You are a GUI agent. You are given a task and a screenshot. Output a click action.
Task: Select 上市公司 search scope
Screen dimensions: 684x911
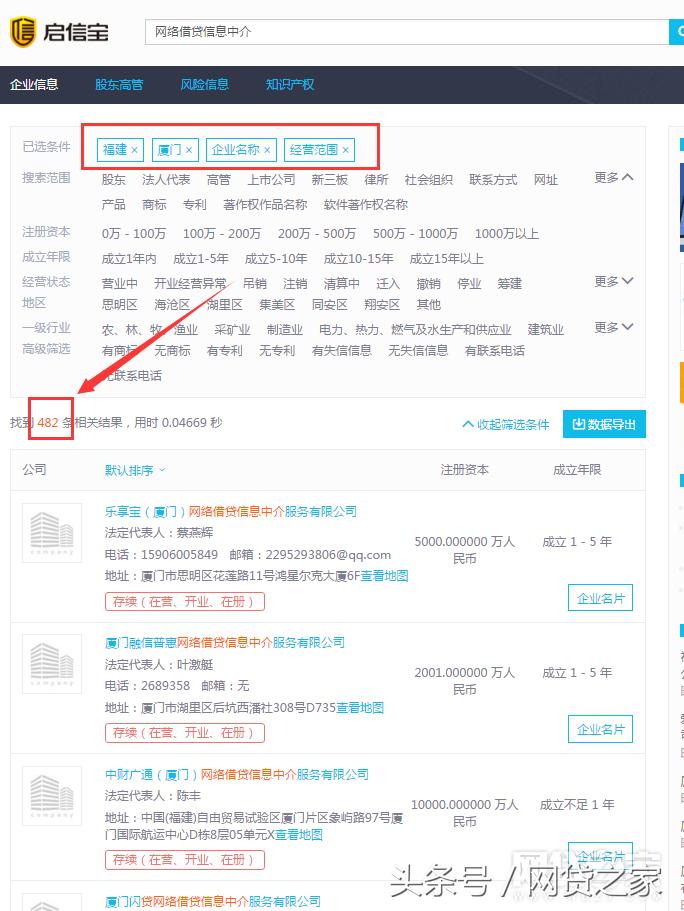coord(271,180)
